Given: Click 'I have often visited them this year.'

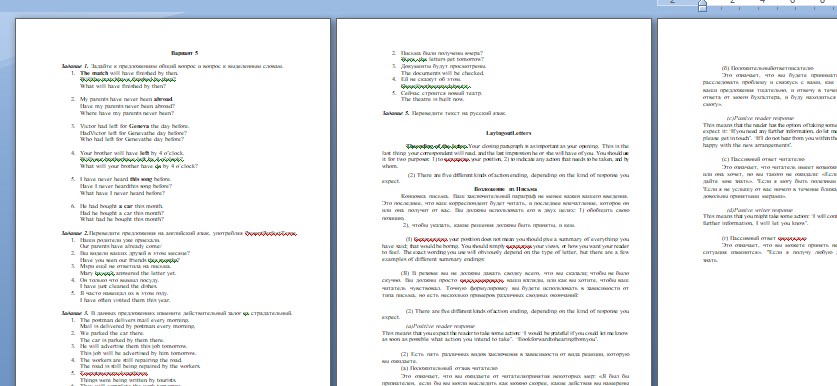Looking at the screenshot, I should click(x=125, y=300).
